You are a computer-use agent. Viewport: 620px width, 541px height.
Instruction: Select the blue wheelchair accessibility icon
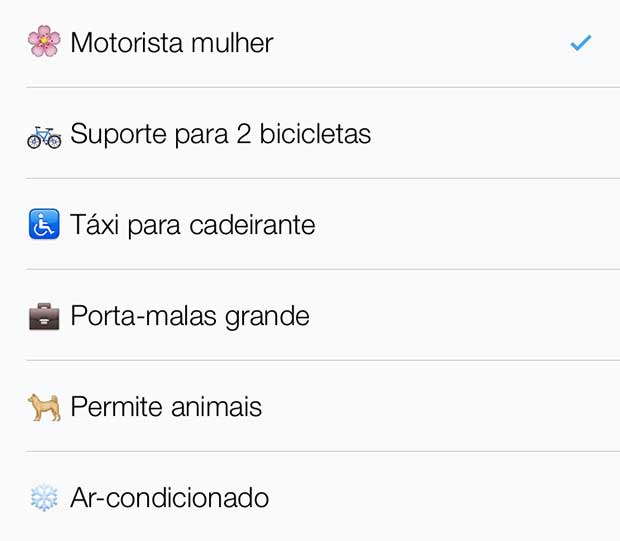click(44, 224)
